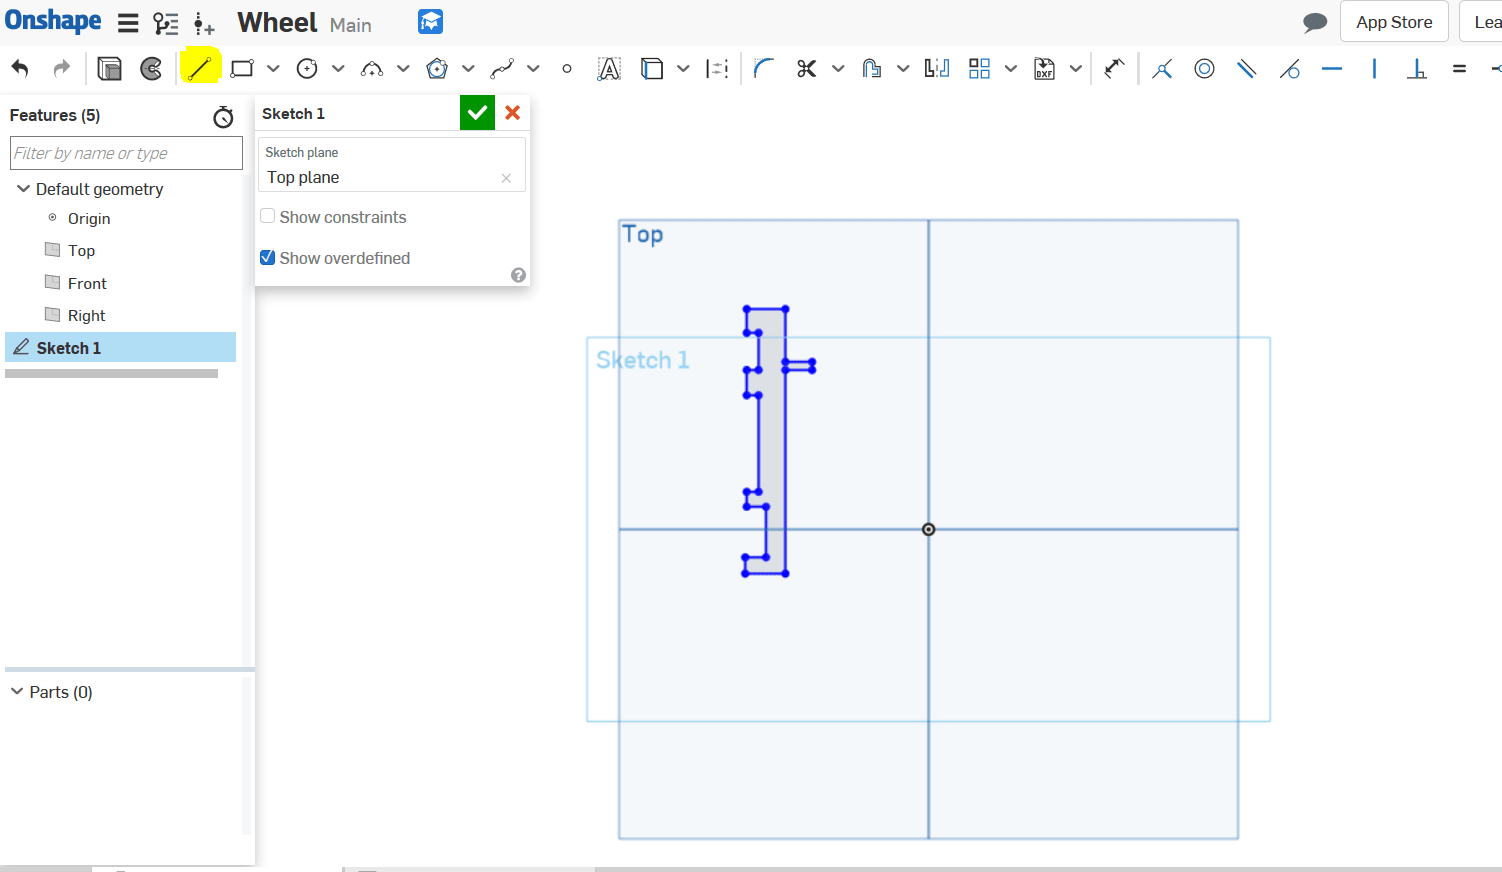The width and height of the screenshot is (1502, 872).
Task: Focus the Filter by name or type field
Action: coord(126,153)
